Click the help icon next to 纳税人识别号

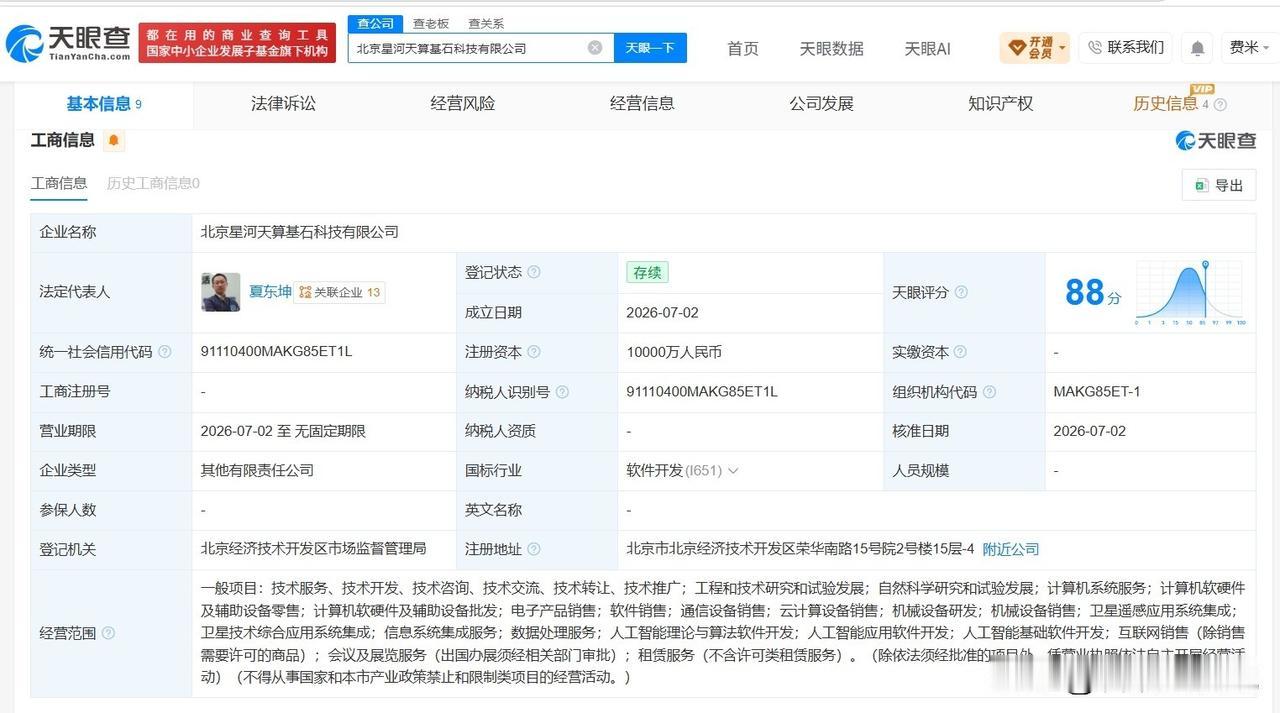562,392
